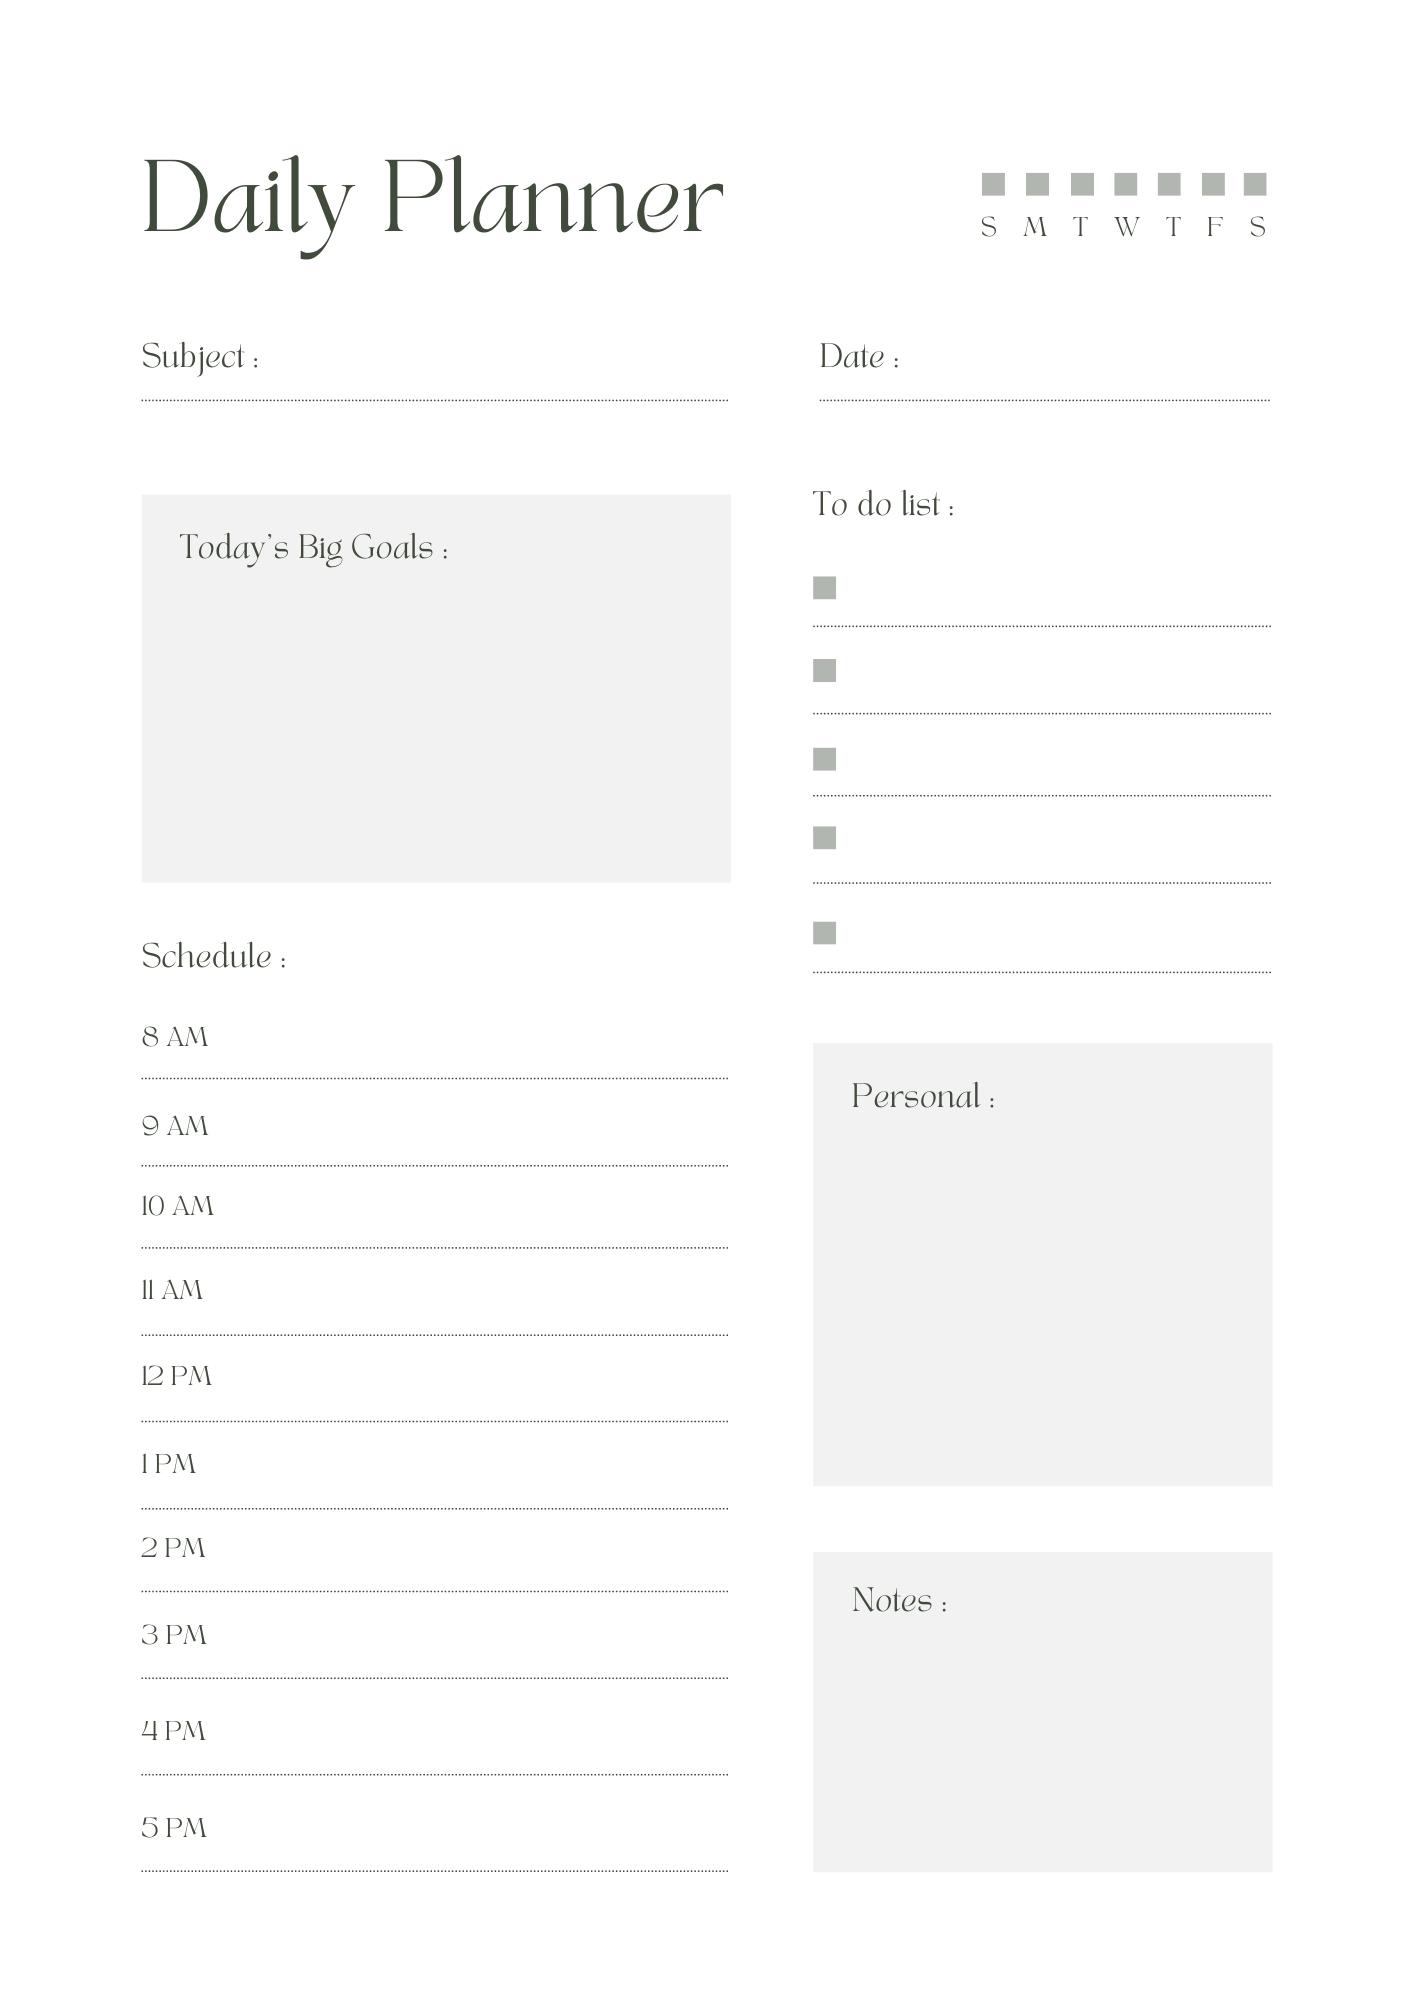Select the 3 PM schedule line
The height and width of the screenshot is (2000, 1414).
point(435,1649)
